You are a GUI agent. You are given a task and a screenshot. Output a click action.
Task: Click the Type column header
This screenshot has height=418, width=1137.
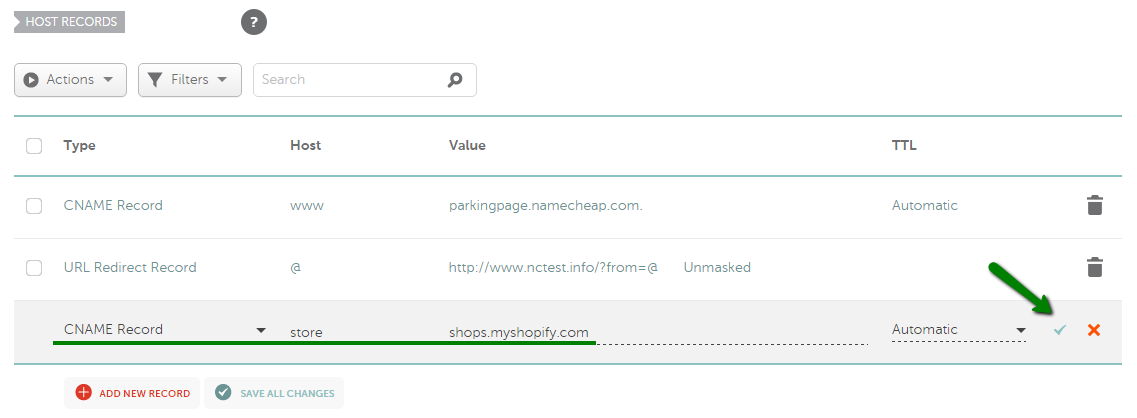80,145
